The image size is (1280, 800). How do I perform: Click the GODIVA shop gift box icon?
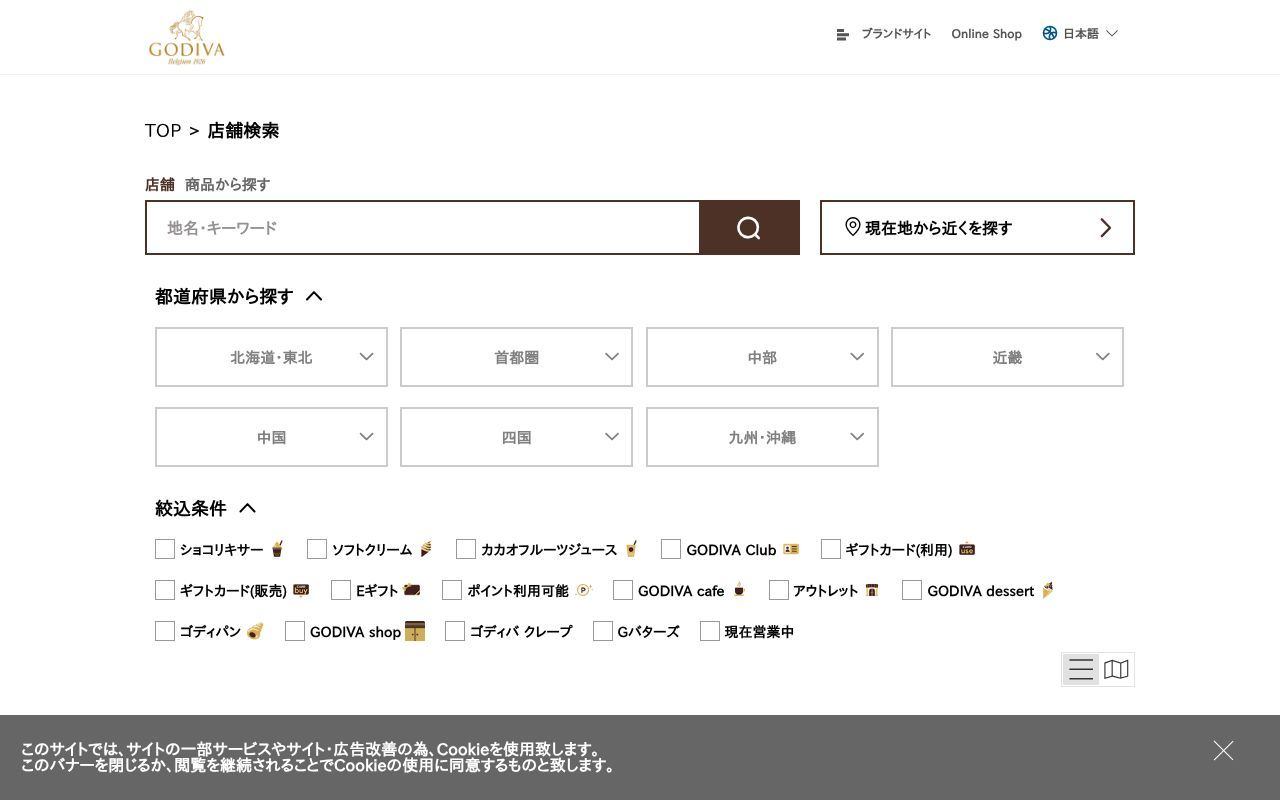(x=415, y=631)
